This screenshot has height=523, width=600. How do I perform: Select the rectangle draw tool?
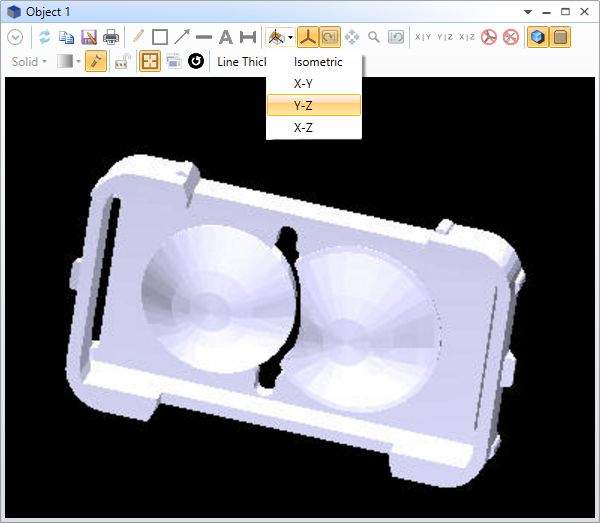tap(160, 37)
